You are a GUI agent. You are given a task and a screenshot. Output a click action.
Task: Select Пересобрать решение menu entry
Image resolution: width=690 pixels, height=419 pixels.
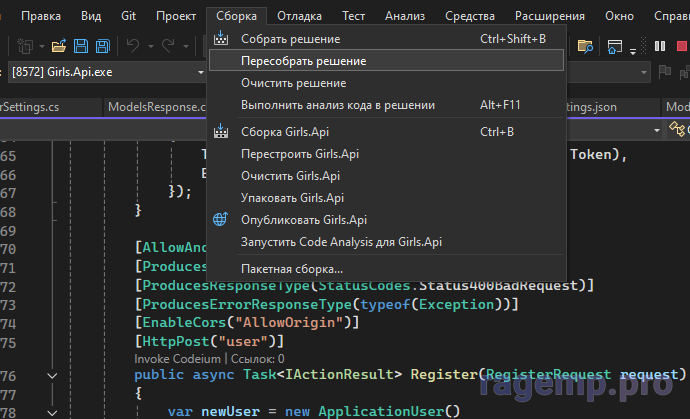pyautogui.click(x=303, y=61)
